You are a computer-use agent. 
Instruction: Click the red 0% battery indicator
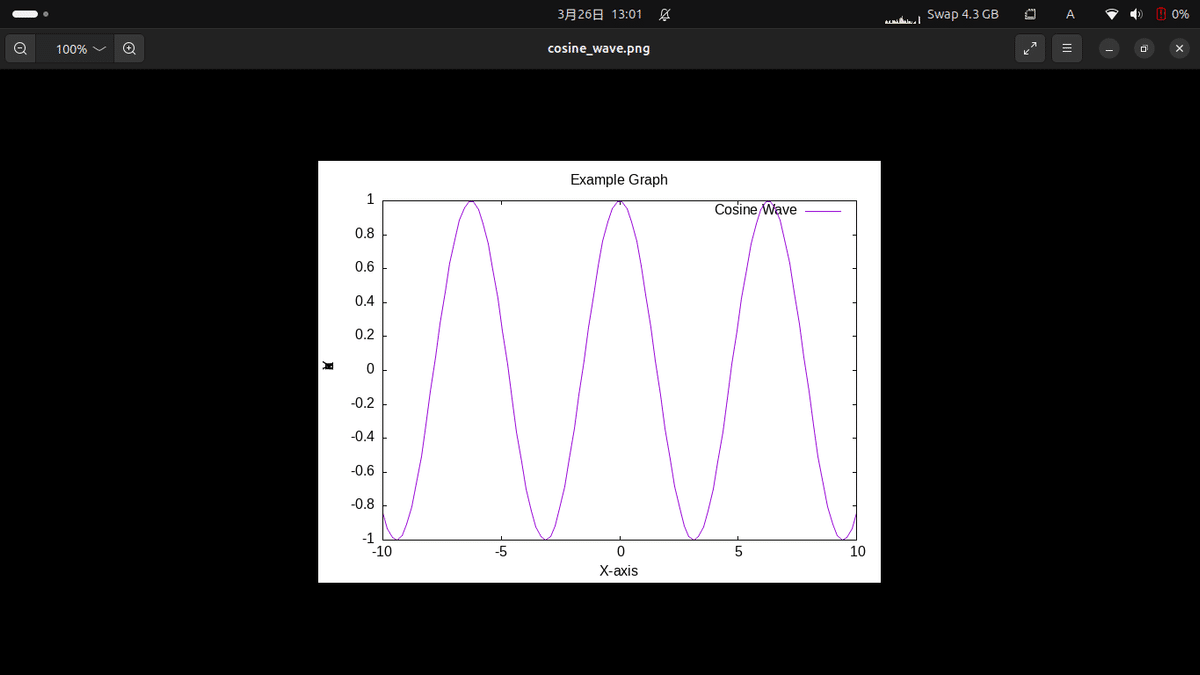coord(1172,14)
